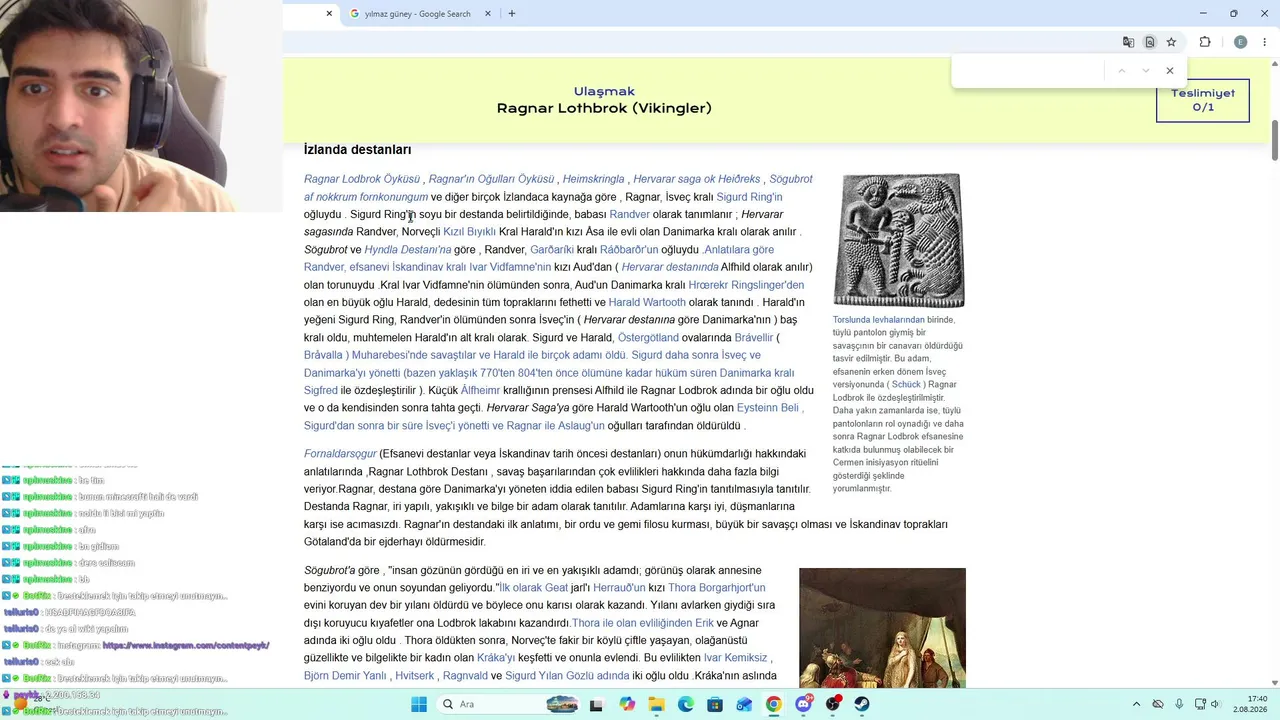Open the Torslunda levhalarından caption link
The width and height of the screenshot is (1280, 720).
879,320
